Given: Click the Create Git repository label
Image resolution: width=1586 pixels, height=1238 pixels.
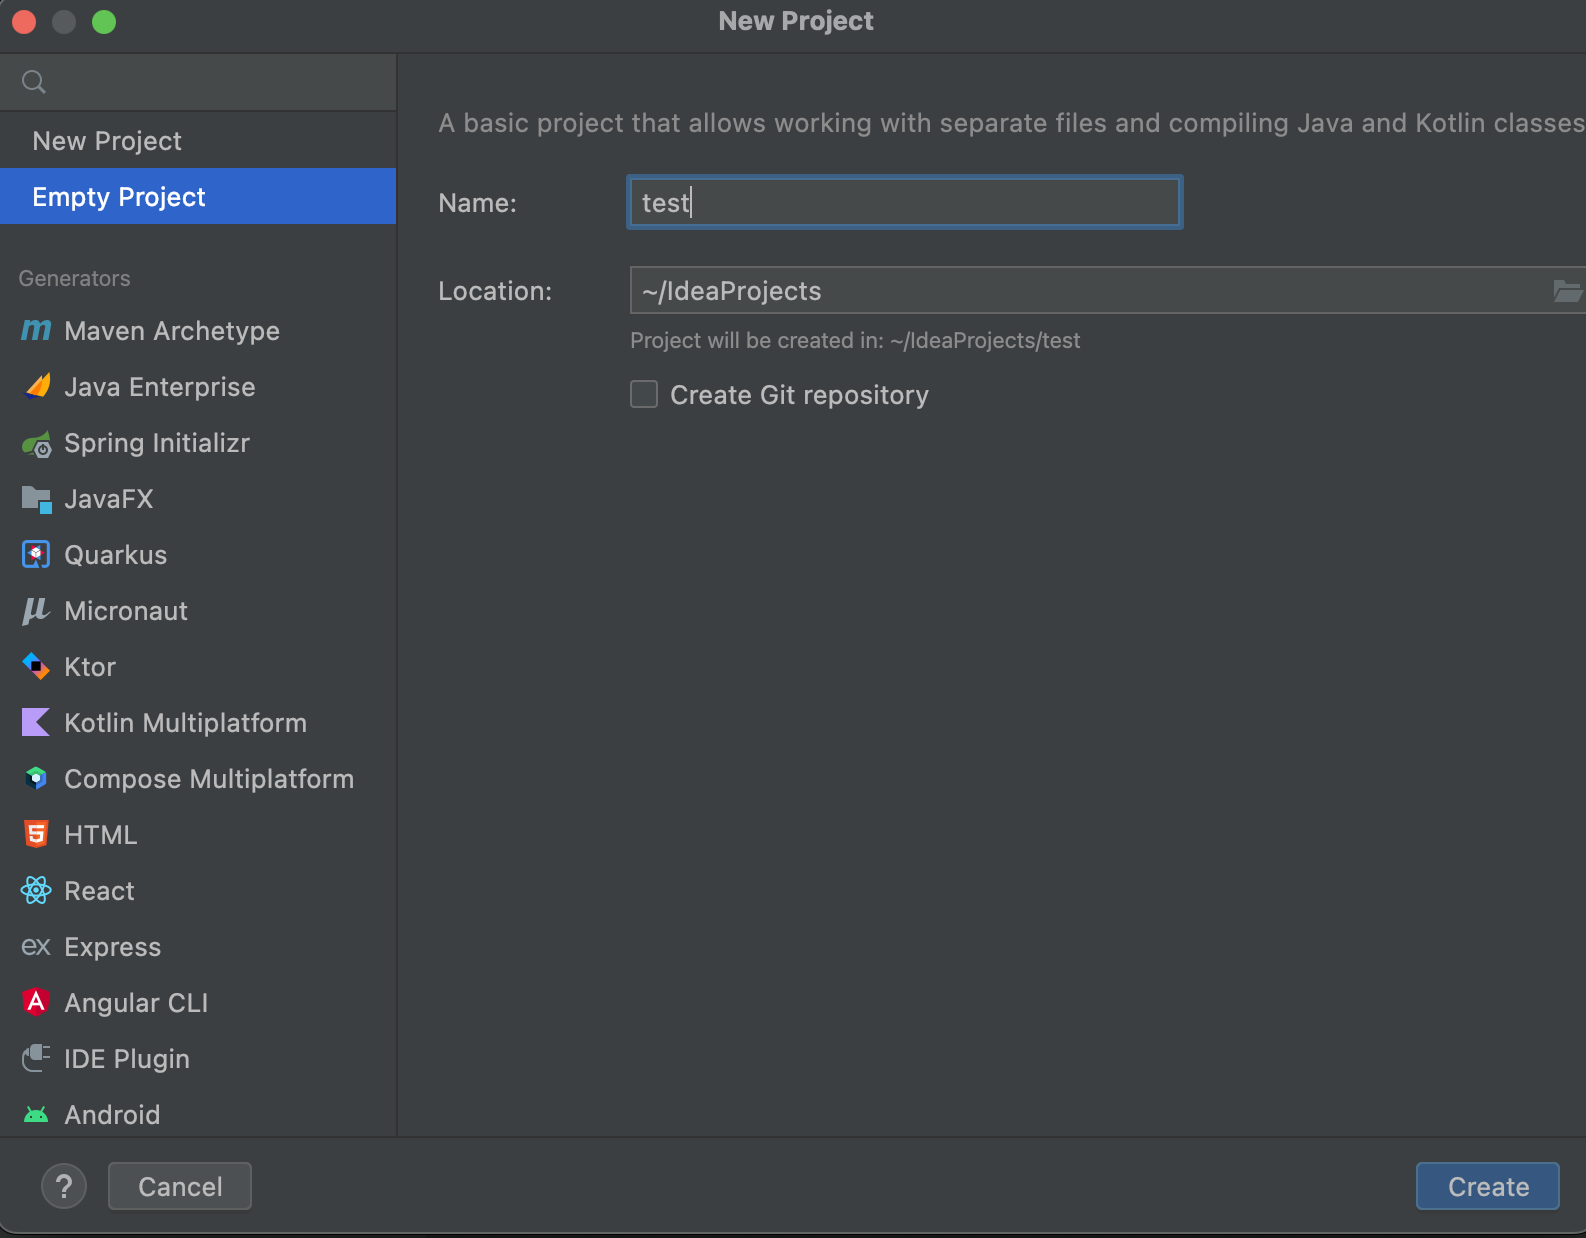Looking at the screenshot, I should pyautogui.click(x=800, y=395).
